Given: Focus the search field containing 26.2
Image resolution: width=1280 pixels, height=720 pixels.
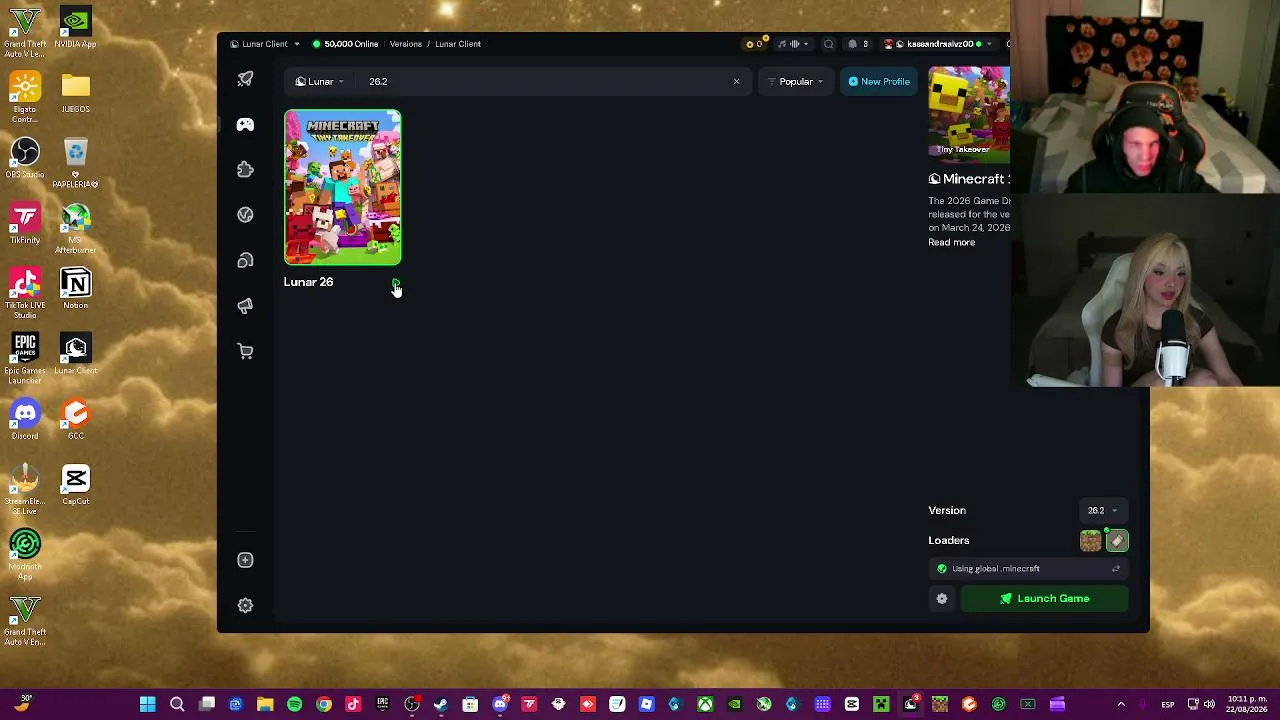Looking at the screenshot, I should tap(545, 82).
